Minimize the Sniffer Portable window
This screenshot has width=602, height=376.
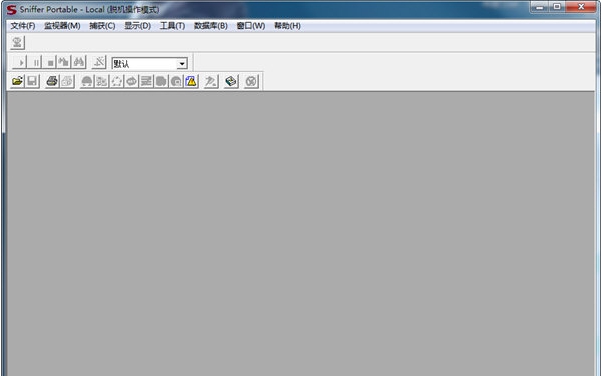[x=540, y=7]
